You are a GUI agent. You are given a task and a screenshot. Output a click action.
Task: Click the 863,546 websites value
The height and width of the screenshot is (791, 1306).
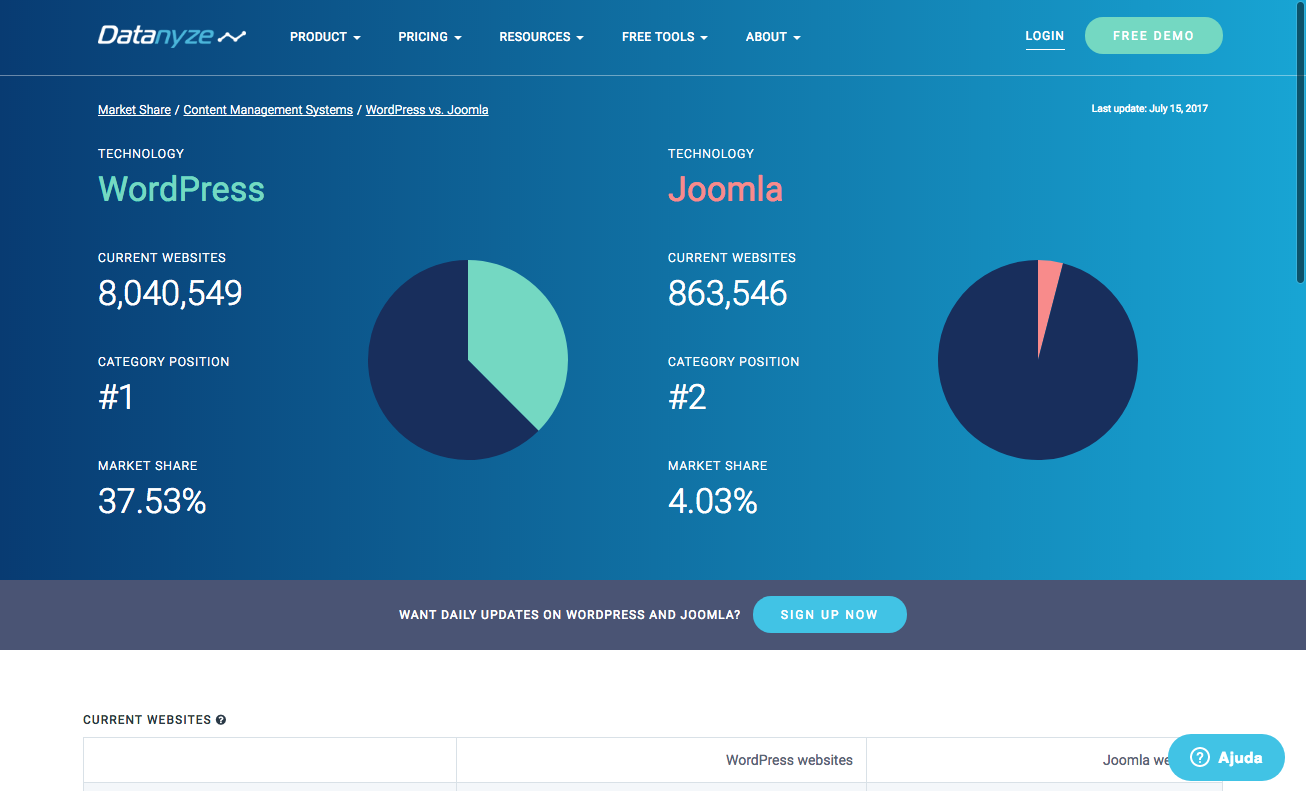coord(727,294)
